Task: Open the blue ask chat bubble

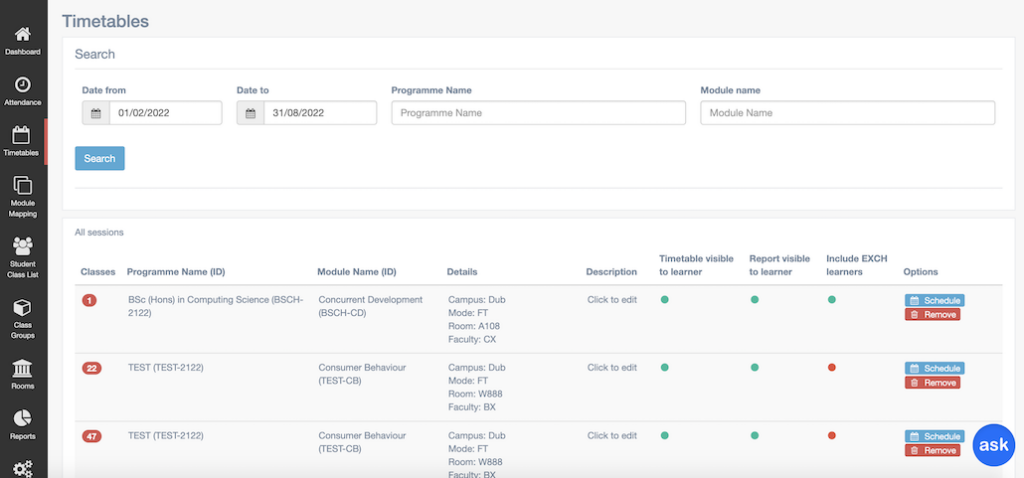Action: 992,444
